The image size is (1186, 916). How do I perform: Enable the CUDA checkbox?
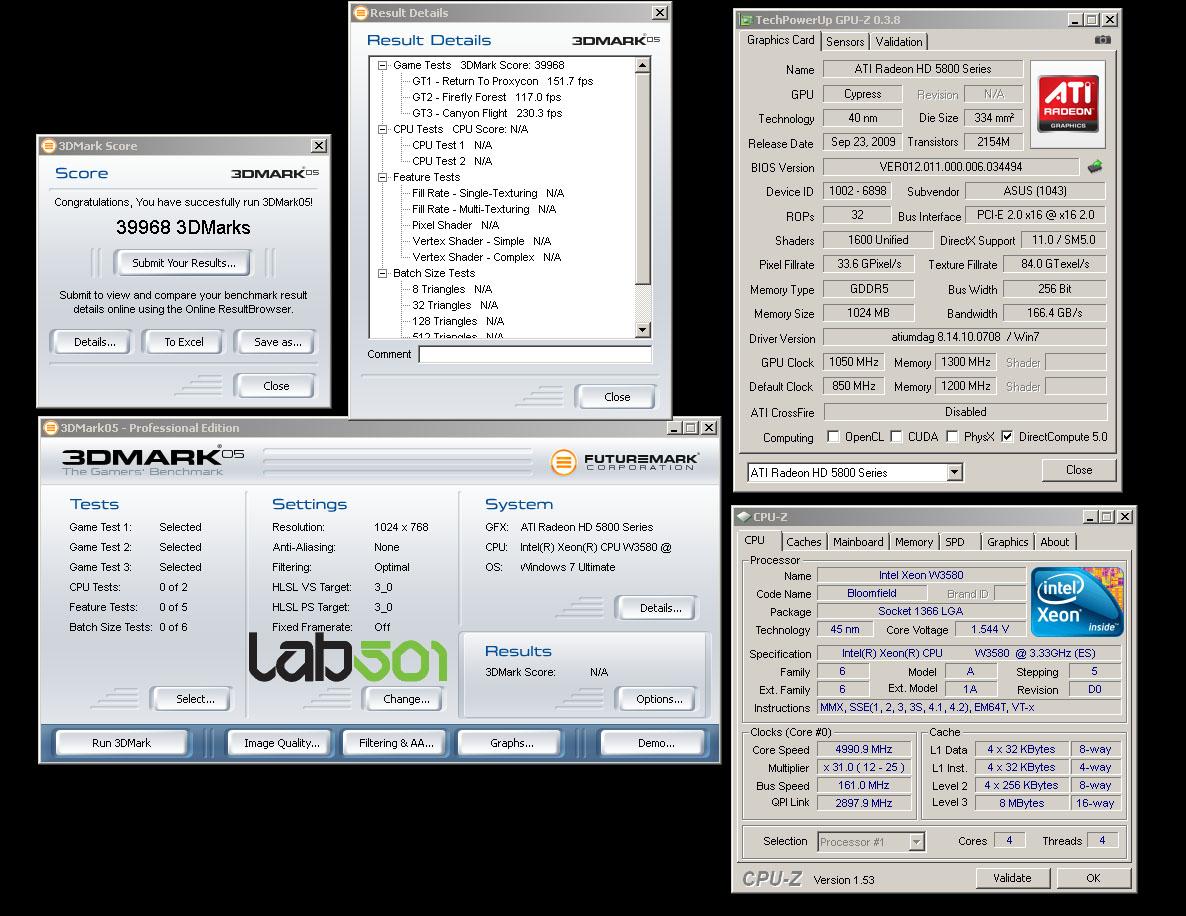pyautogui.click(x=896, y=436)
